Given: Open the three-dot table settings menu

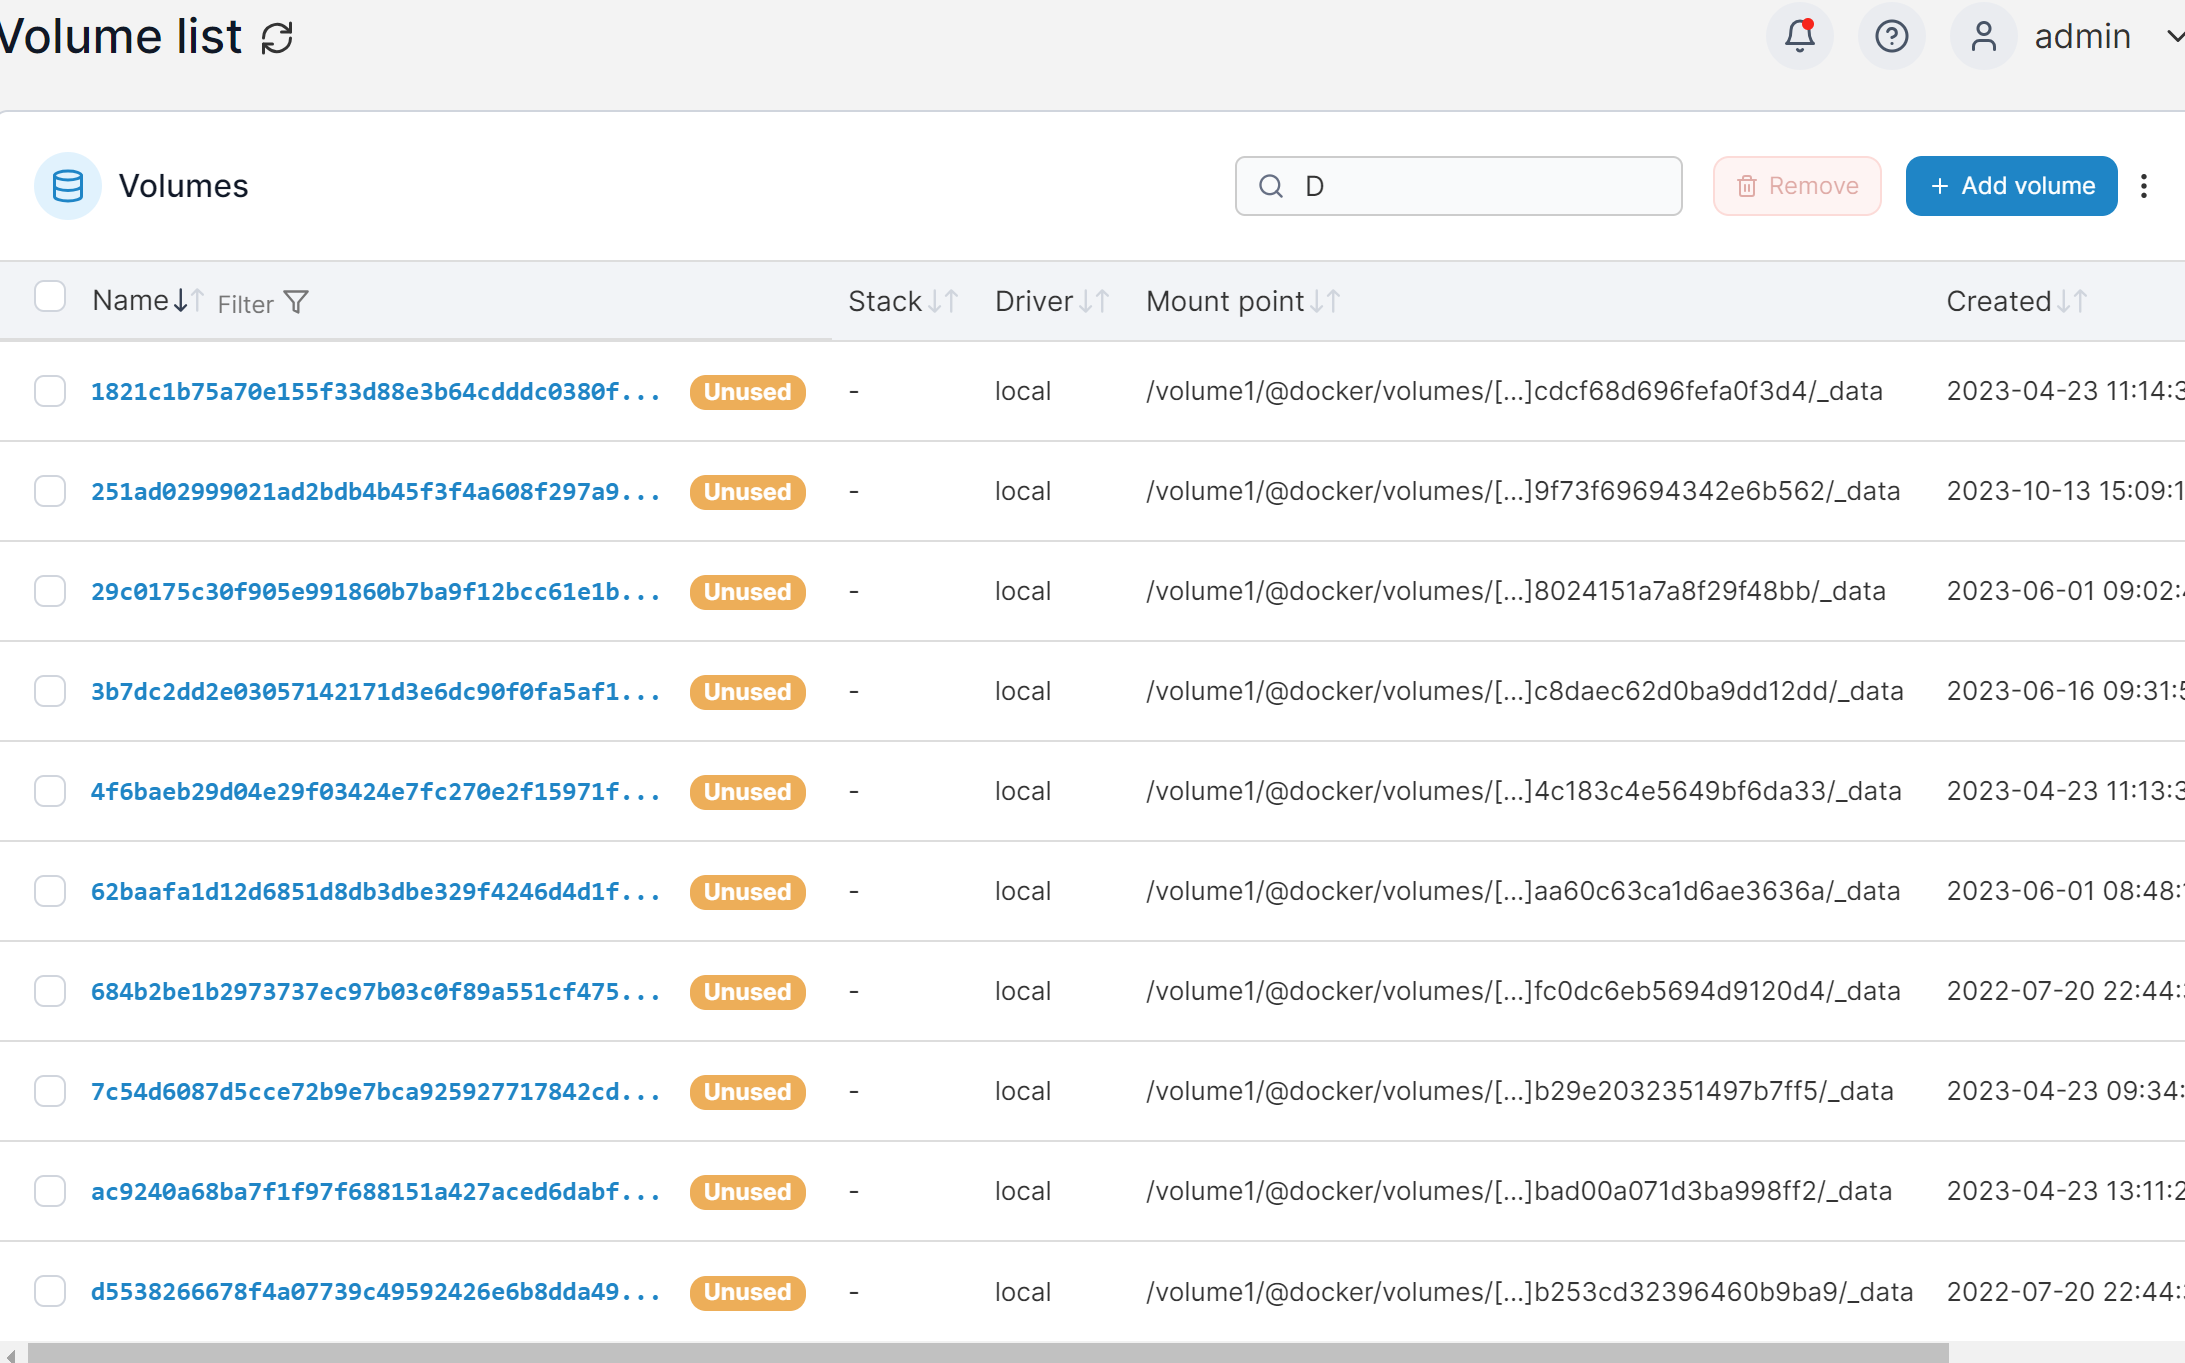Looking at the screenshot, I should (x=2143, y=186).
